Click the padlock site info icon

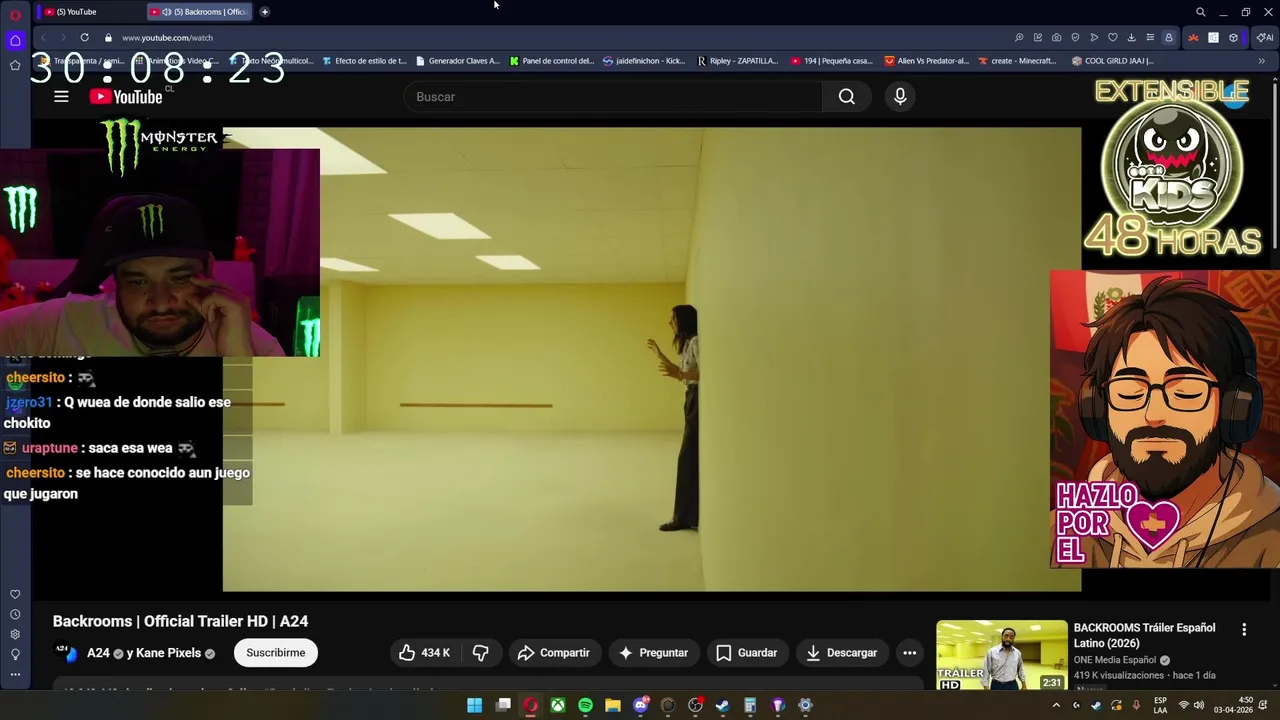coord(108,37)
